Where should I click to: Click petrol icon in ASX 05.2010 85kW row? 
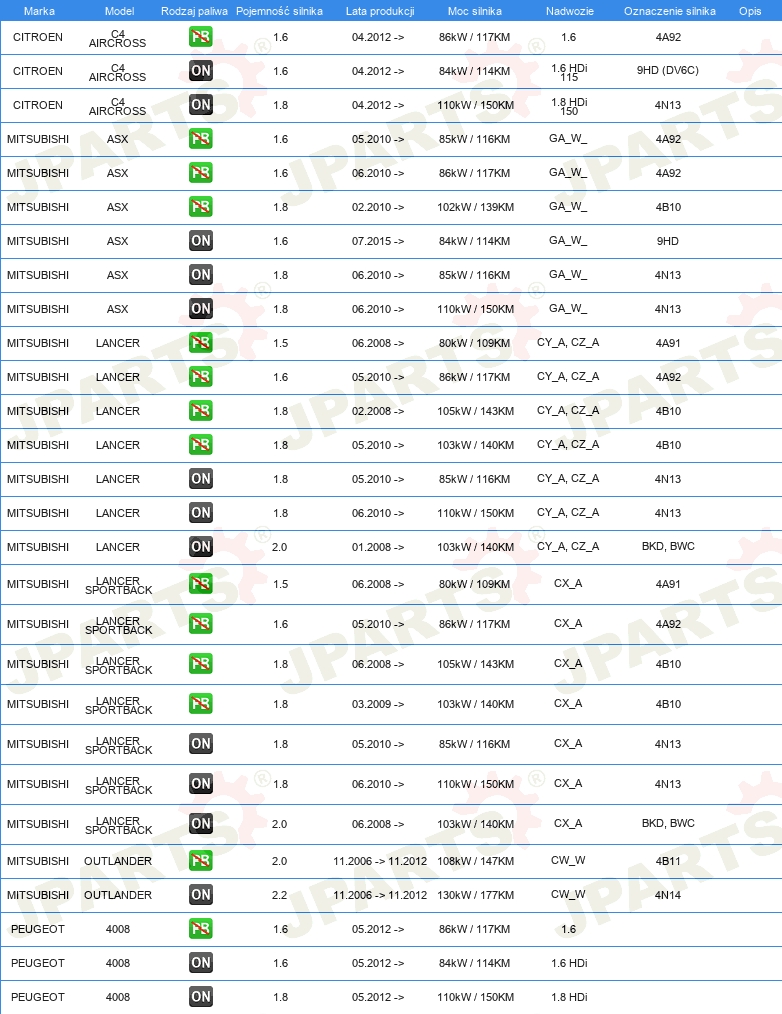click(201, 139)
